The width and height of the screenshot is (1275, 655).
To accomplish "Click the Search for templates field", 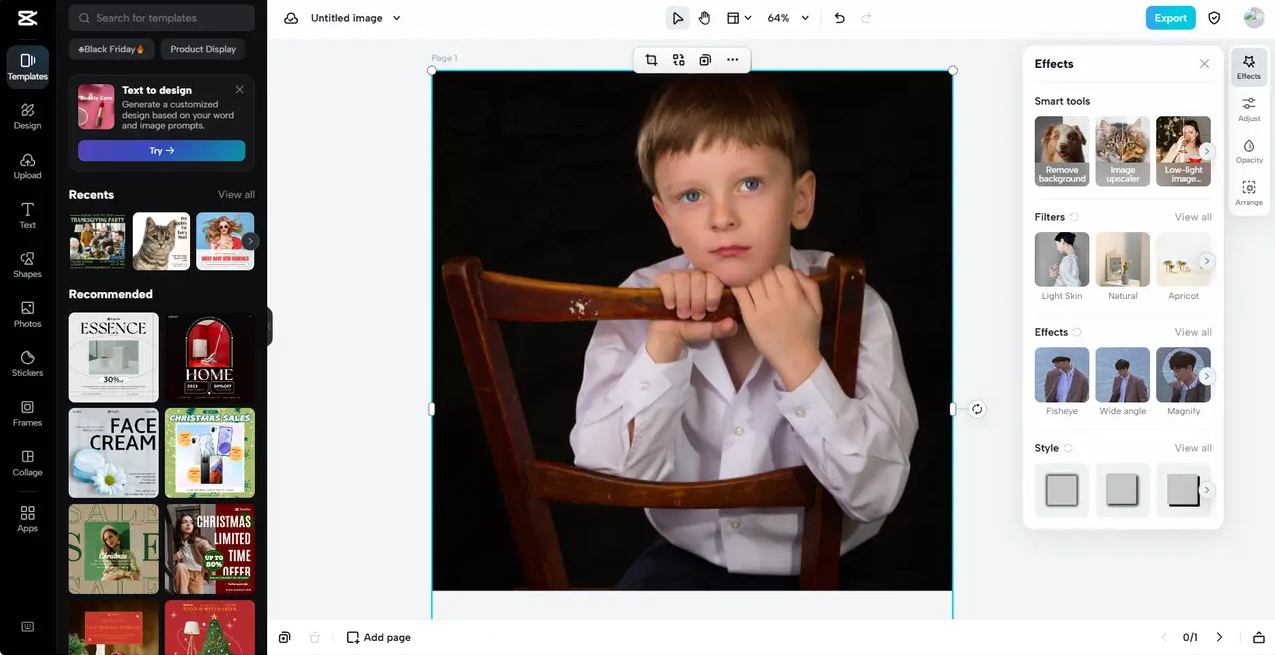I will 161,18.
